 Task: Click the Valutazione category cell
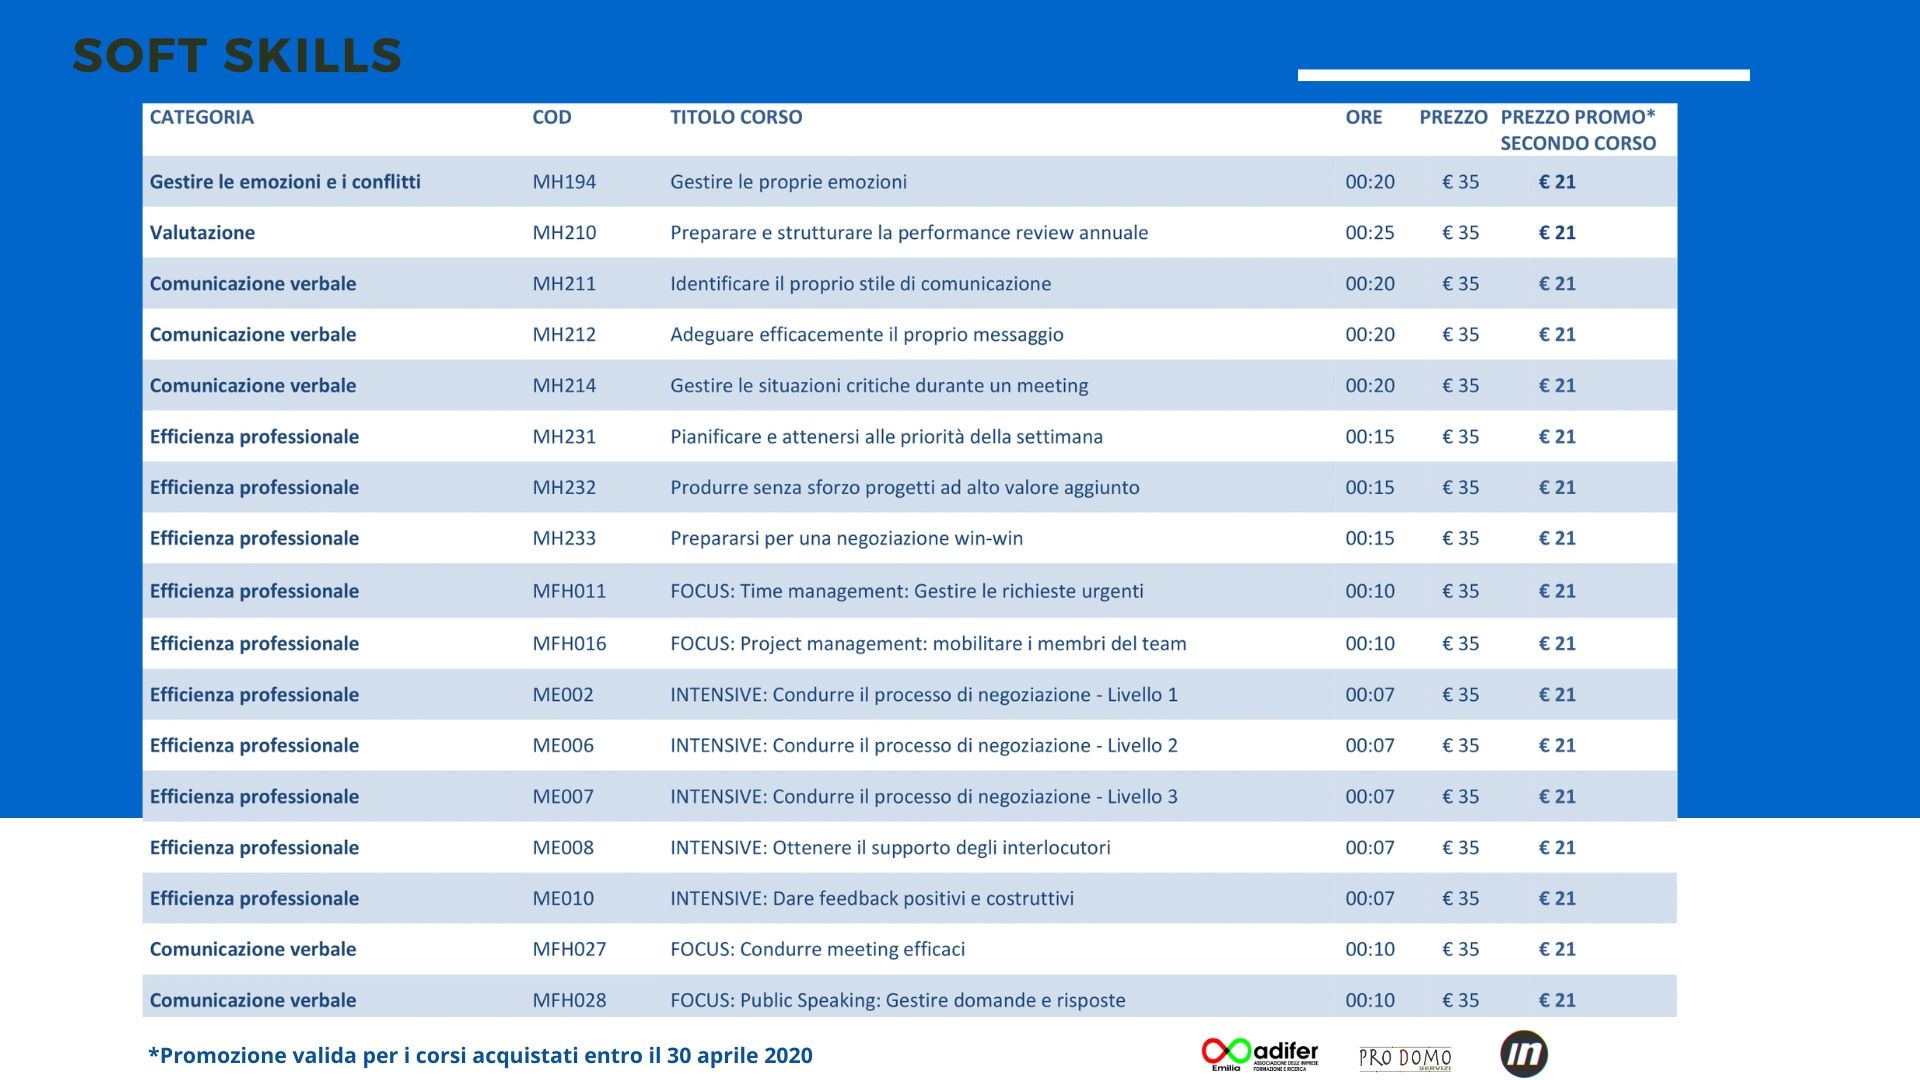click(x=202, y=233)
